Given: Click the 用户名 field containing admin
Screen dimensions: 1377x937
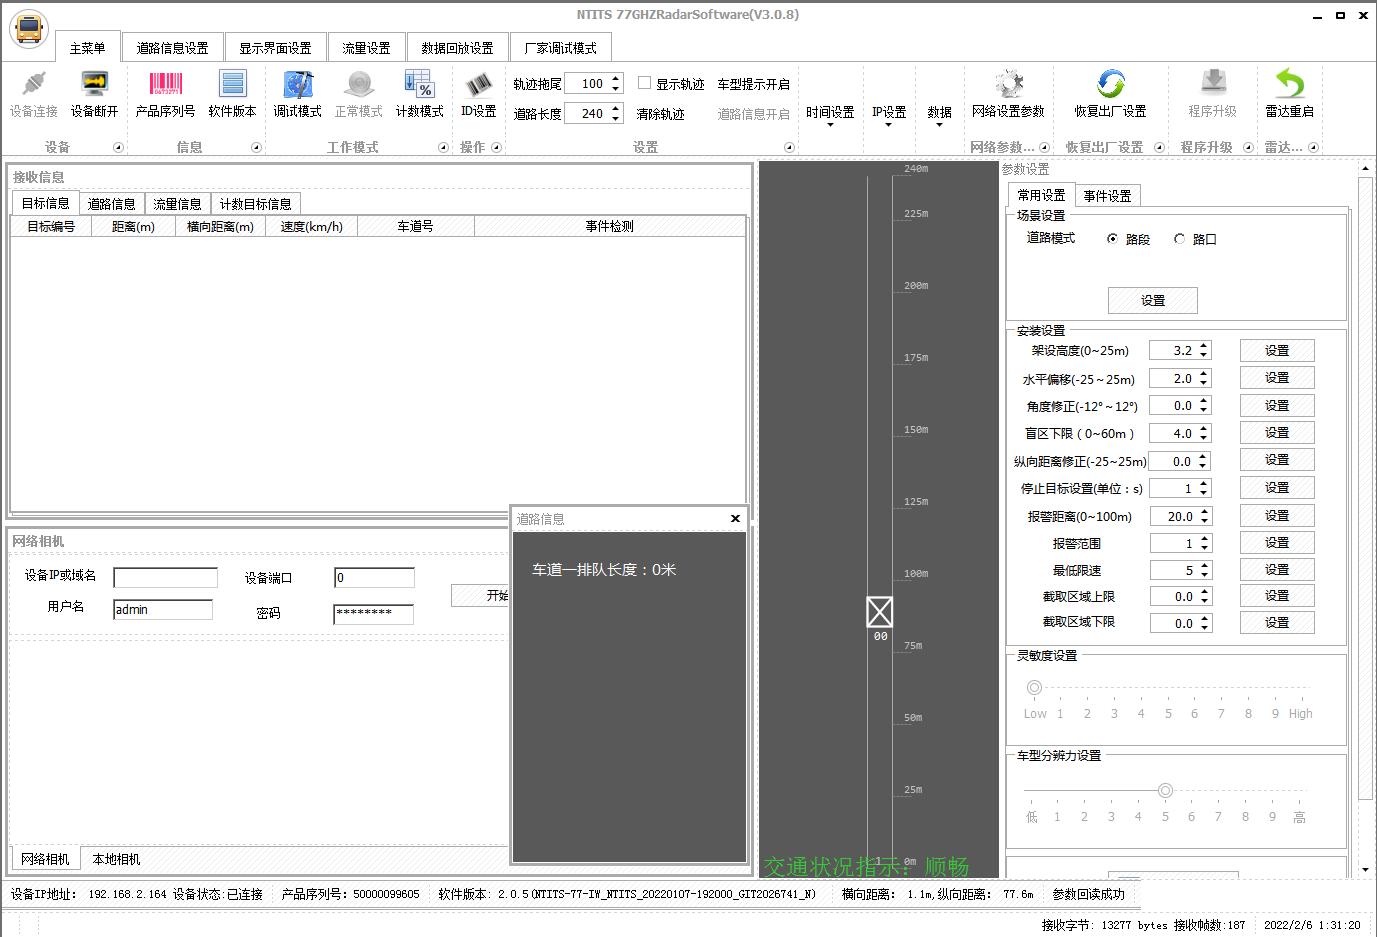Looking at the screenshot, I should [163, 610].
